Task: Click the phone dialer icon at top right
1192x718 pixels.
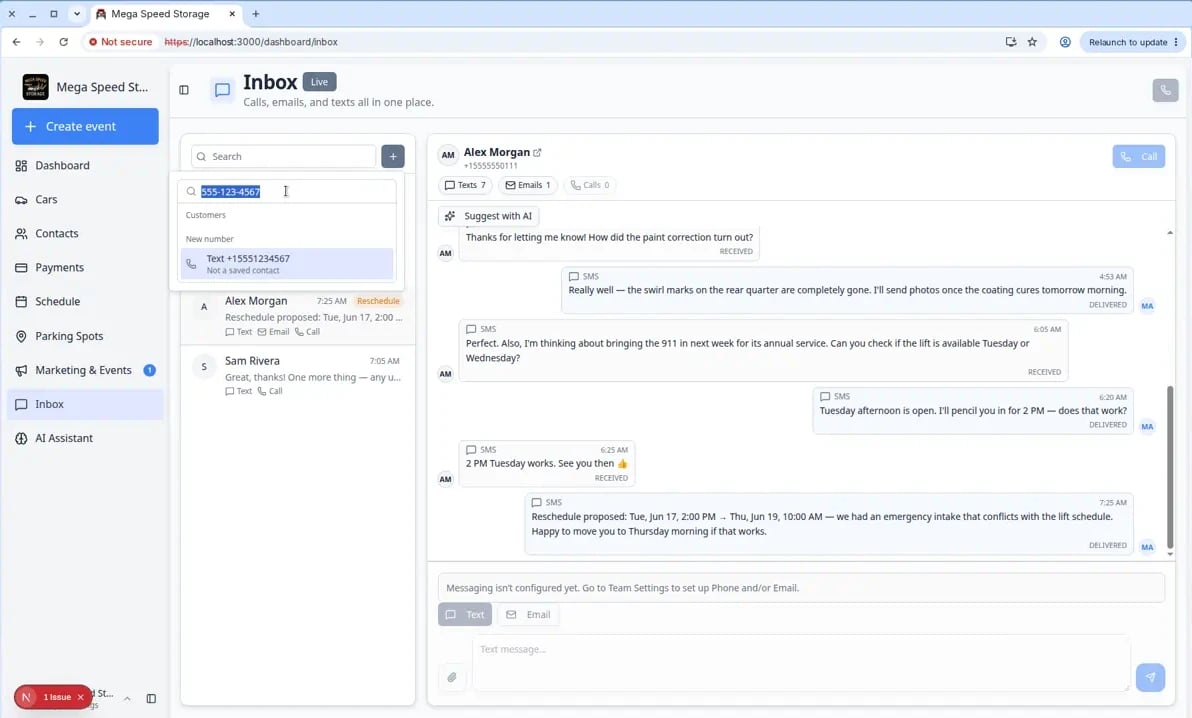Action: 1165,90
